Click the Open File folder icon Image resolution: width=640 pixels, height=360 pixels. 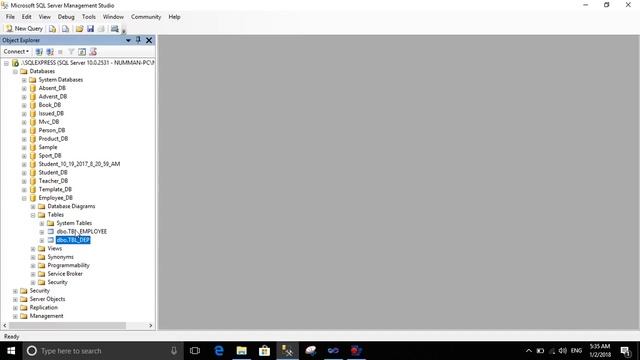point(79,29)
